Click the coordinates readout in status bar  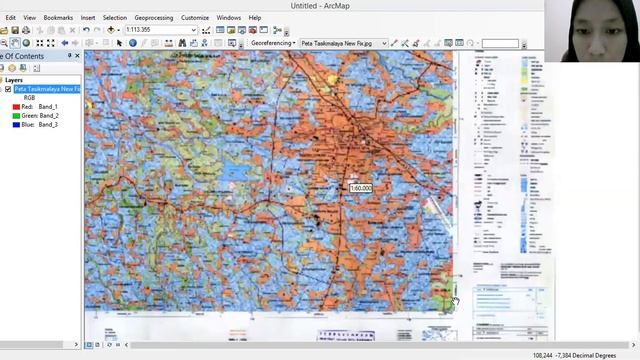click(x=574, y=356)
